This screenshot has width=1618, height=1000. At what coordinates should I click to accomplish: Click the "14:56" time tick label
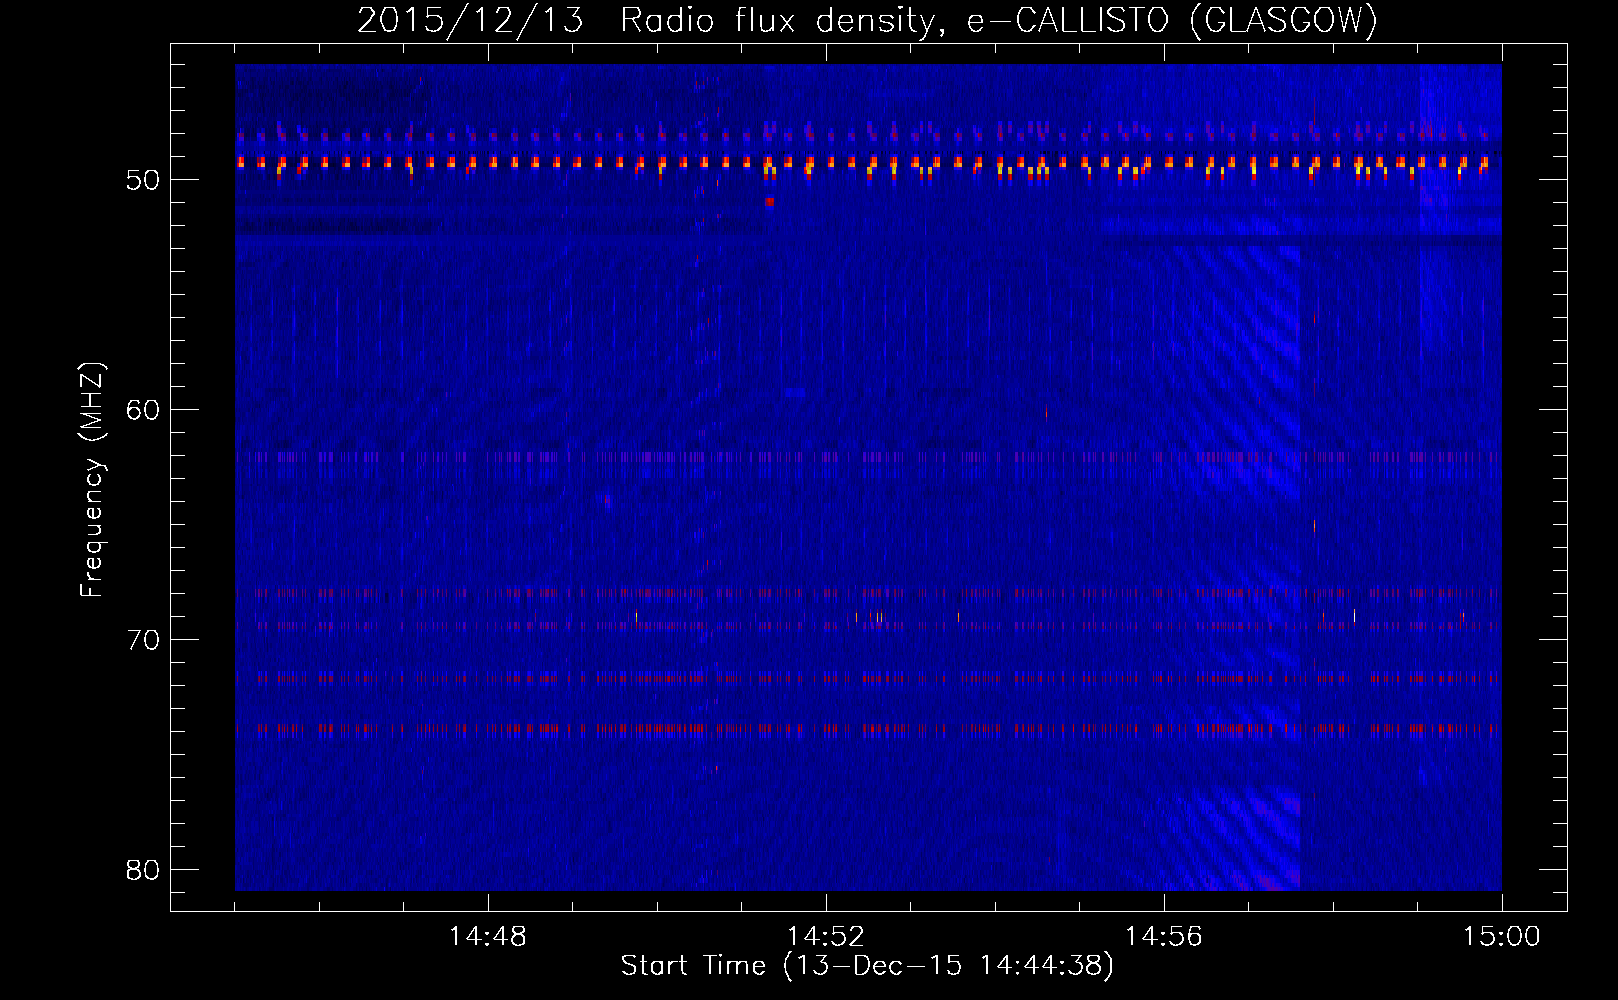coord(1164,937)
